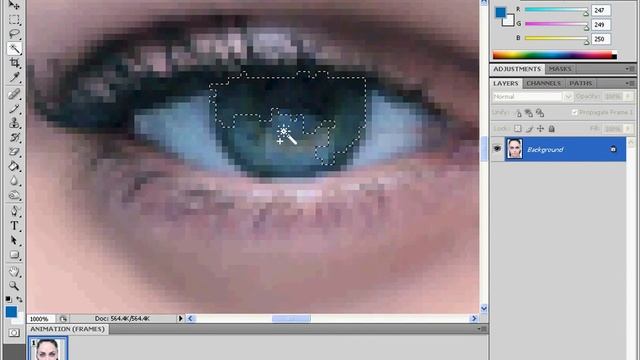Switch to the Masks tab
Image resolution: width=640 pixels, height=360 pixels.
[x=560, y=69]
